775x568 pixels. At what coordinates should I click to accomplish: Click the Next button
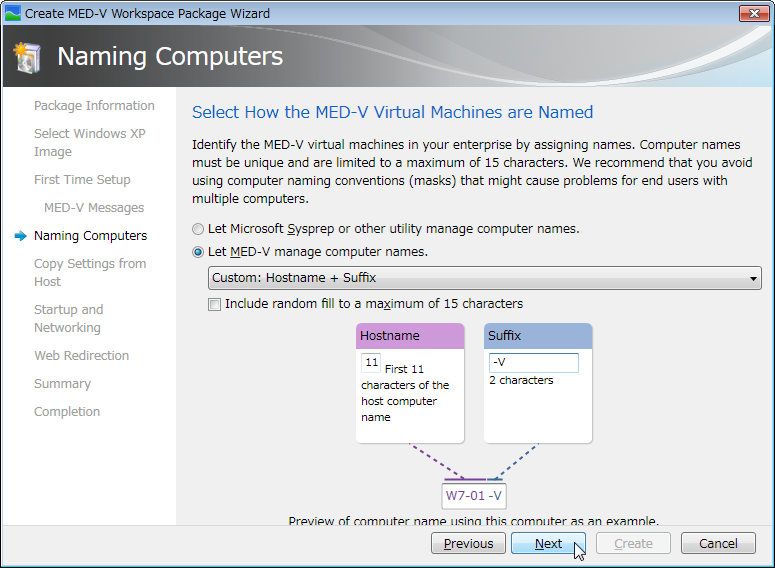(x=548, y=543)
